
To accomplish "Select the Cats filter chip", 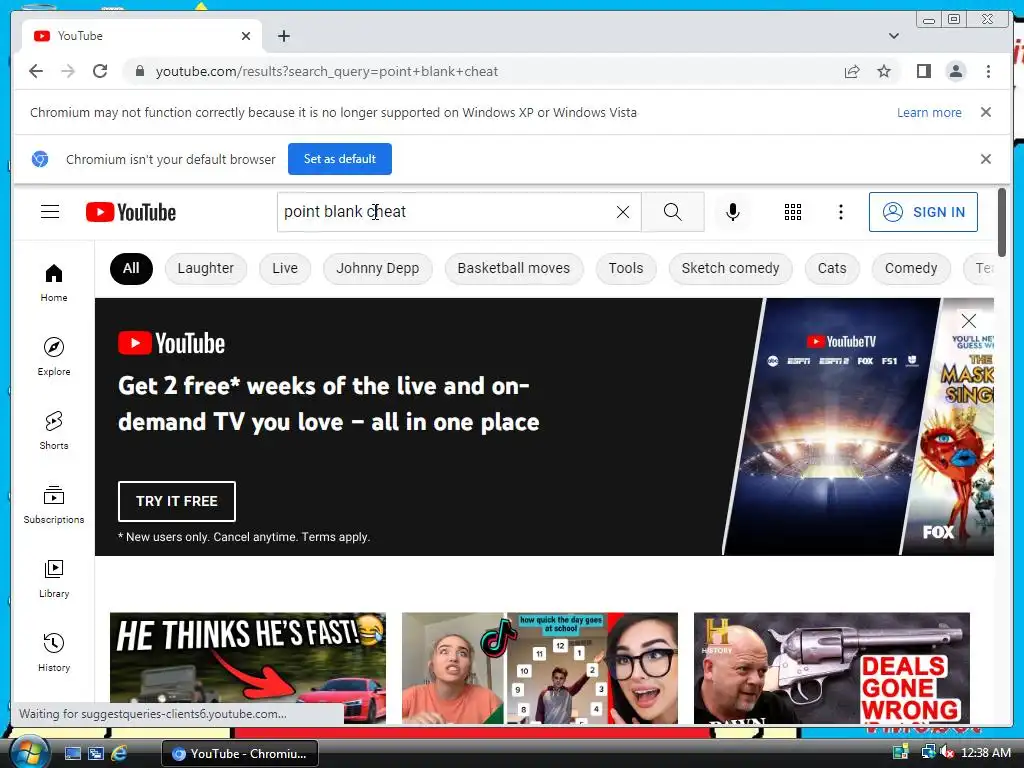I will pyautogui.click(x=832, y=268).
